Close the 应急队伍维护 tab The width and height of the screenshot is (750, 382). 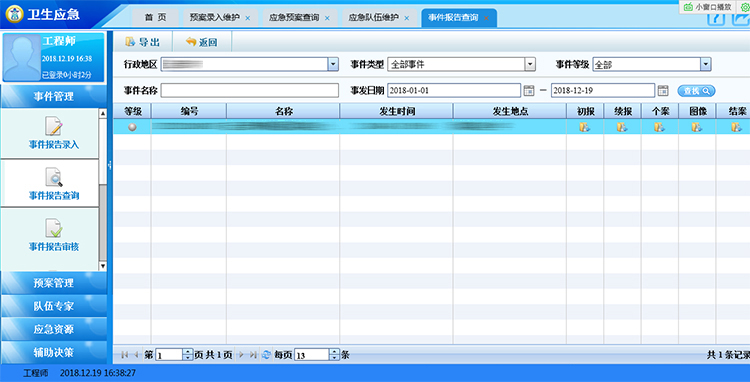click(407, 18)
